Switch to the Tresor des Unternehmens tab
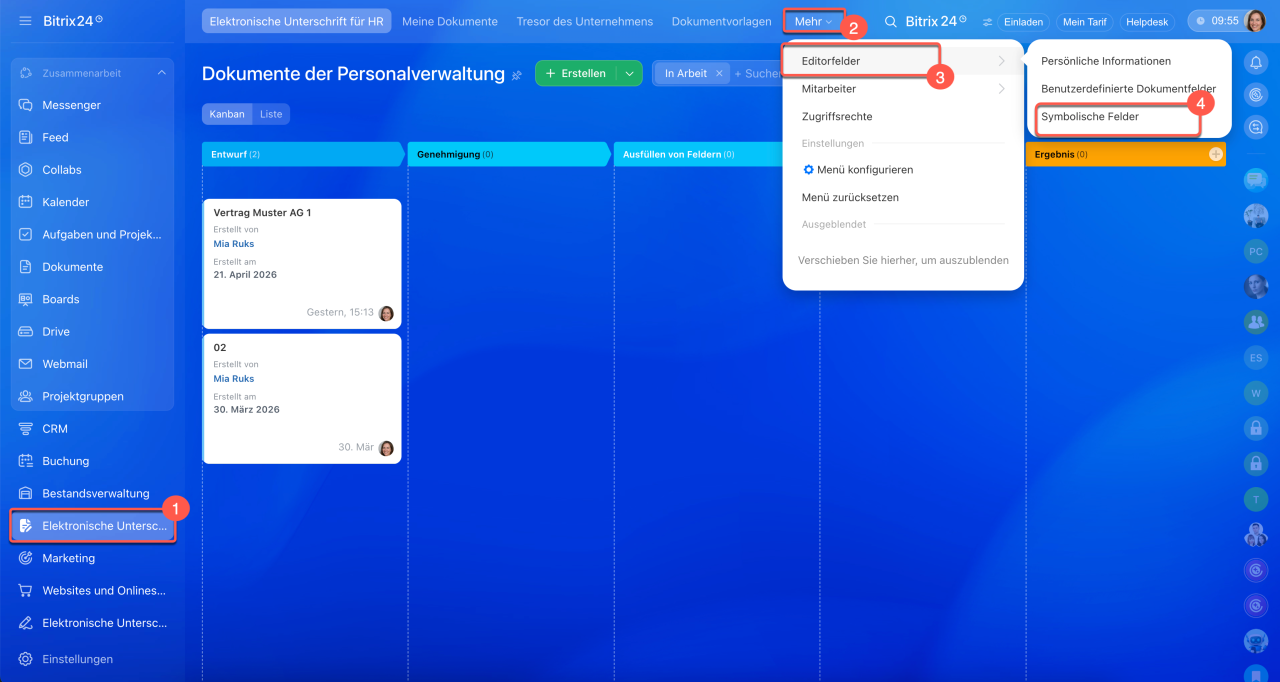The image size is (1280, 682). tap(585, 21)
